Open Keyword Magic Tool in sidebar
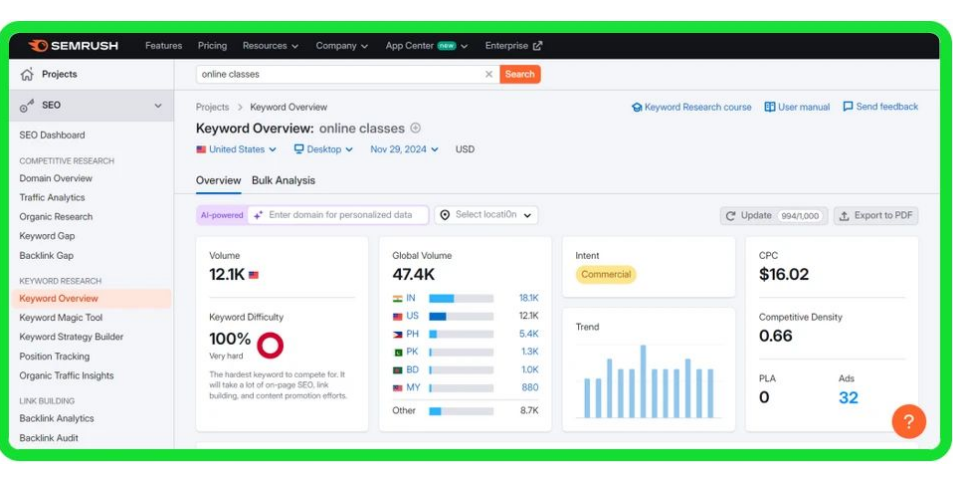This screenshot has width=953, height=483. pos(61,318)
